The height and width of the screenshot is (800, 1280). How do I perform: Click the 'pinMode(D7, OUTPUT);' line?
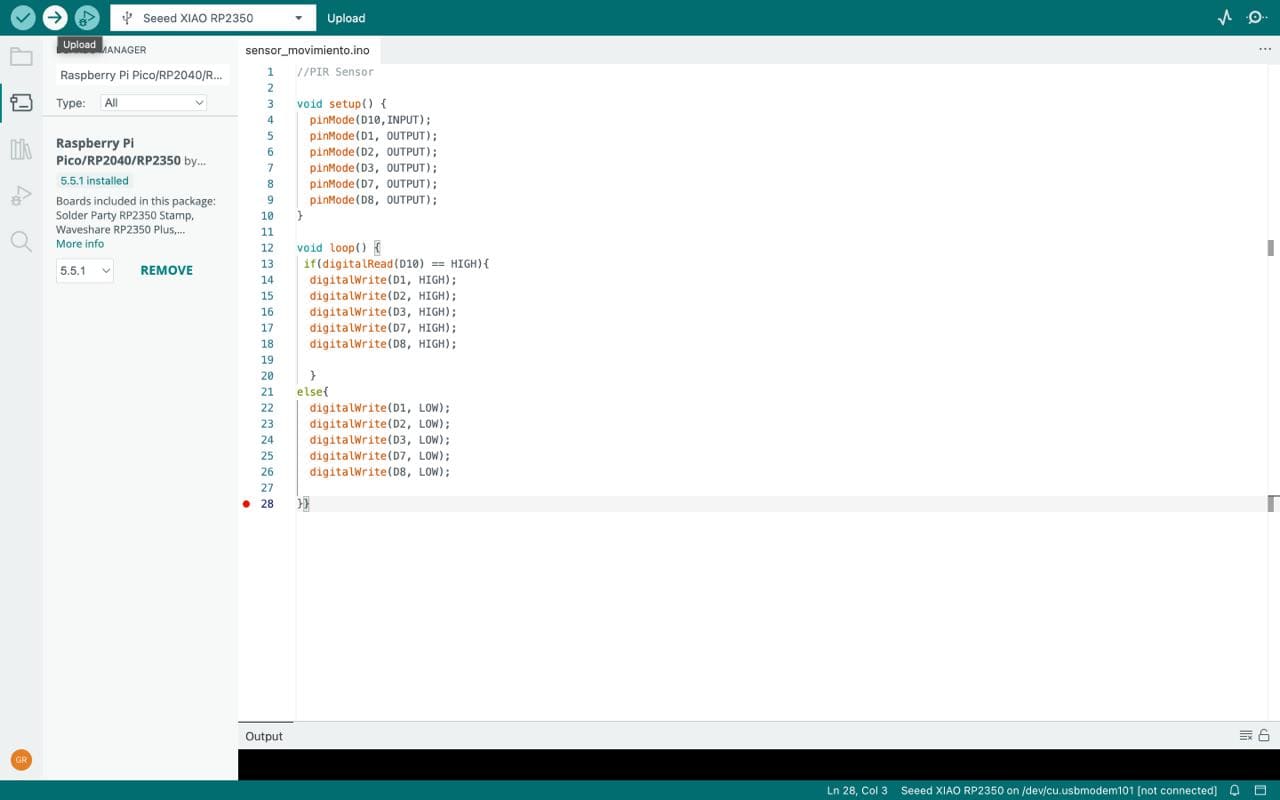(x=373, y=184)
